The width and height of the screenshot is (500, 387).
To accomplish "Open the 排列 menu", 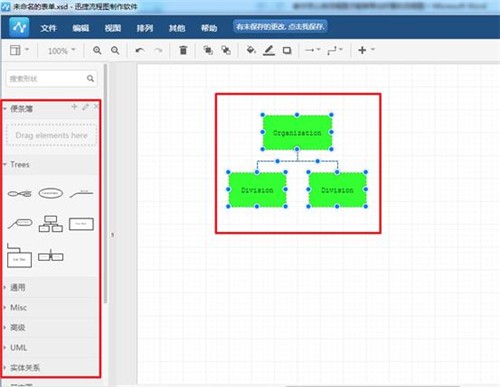I will point(145,28).
